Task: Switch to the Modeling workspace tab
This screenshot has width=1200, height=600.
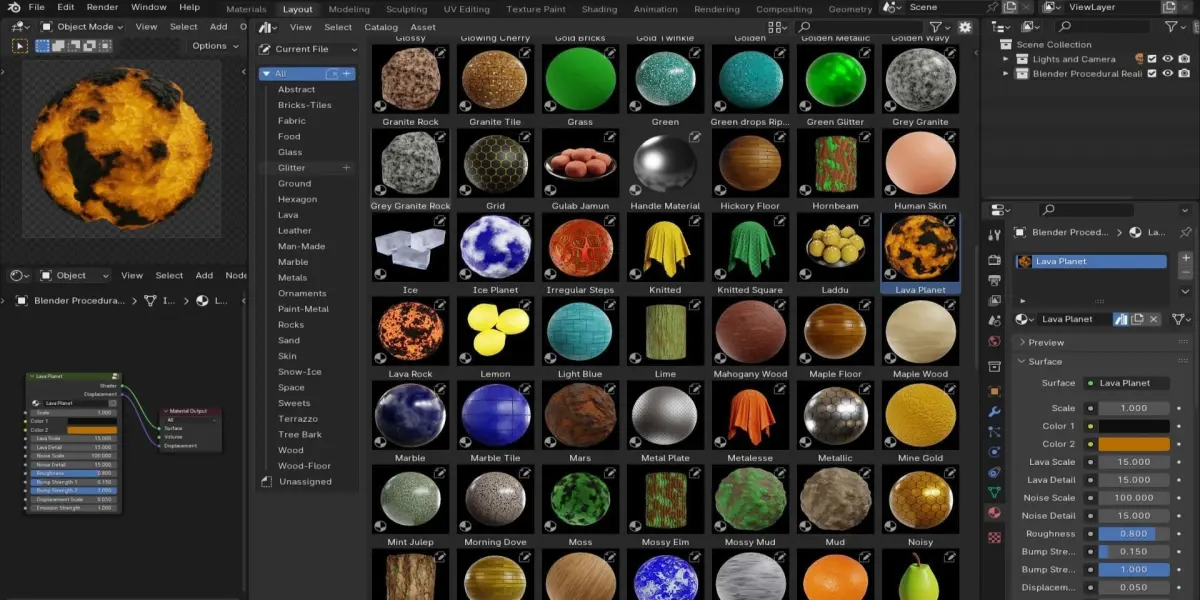Action: pos(349,9)
